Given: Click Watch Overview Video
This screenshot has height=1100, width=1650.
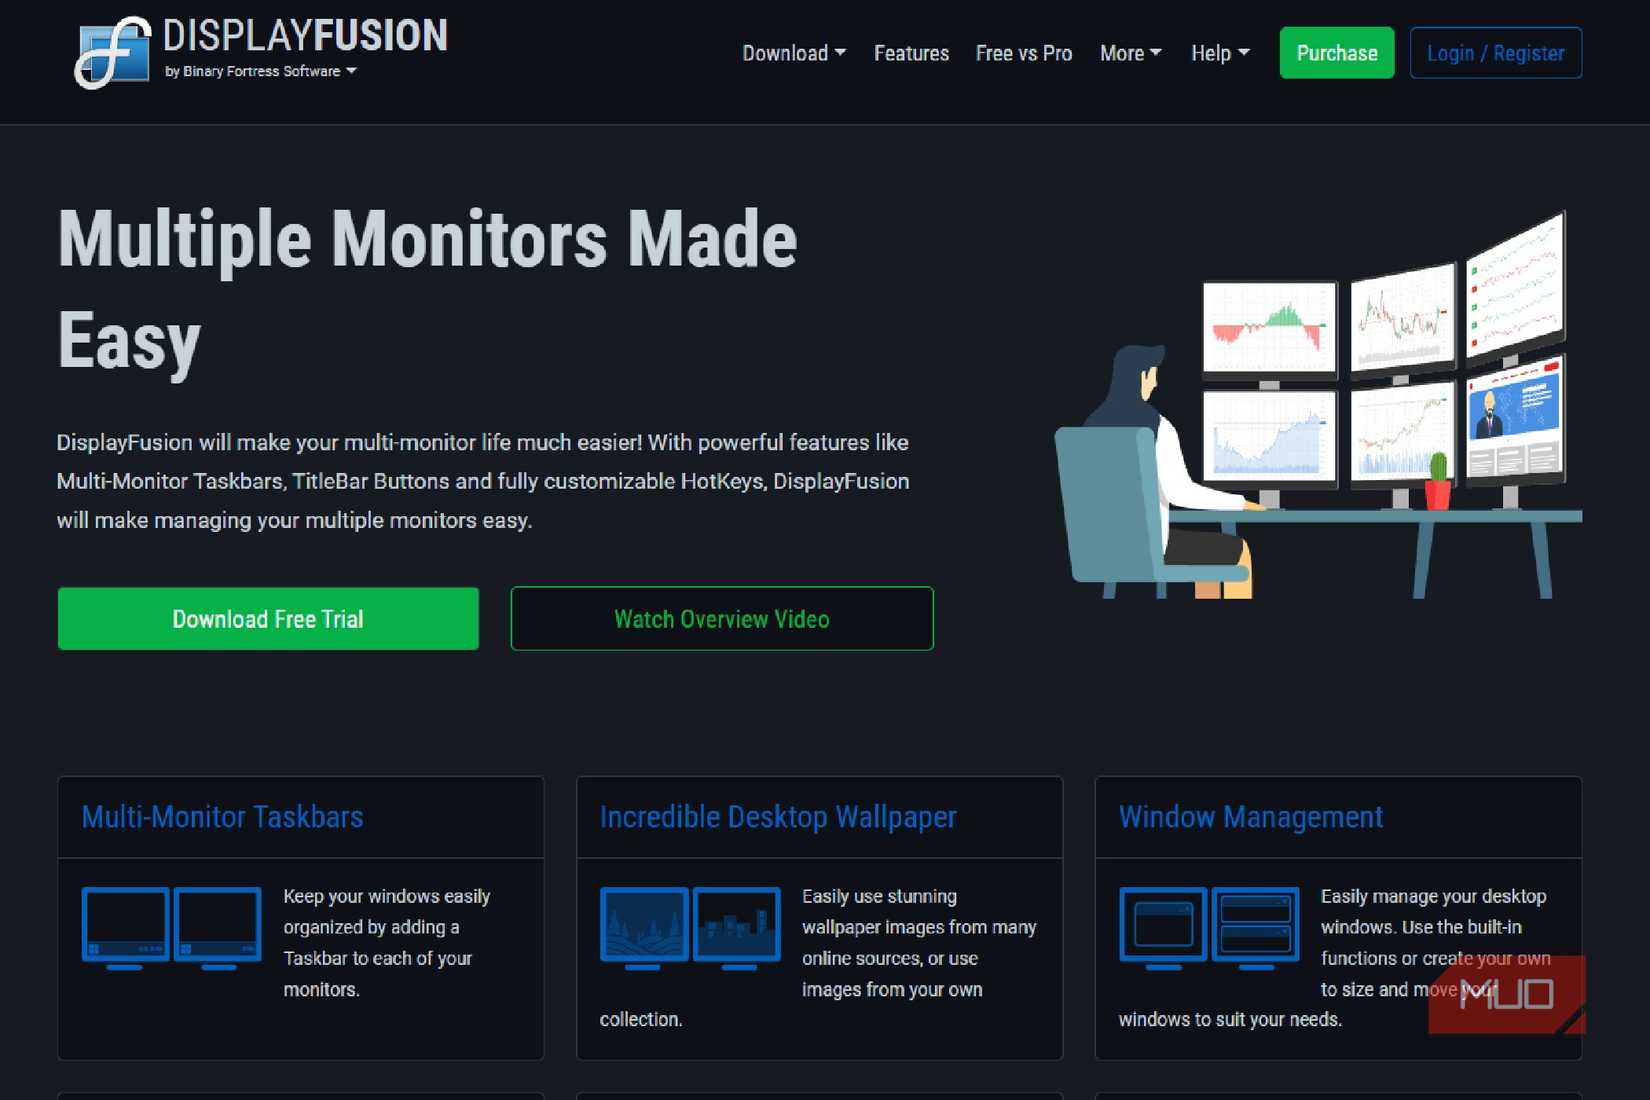Looking at the screenshot, I should coord(721,618).
